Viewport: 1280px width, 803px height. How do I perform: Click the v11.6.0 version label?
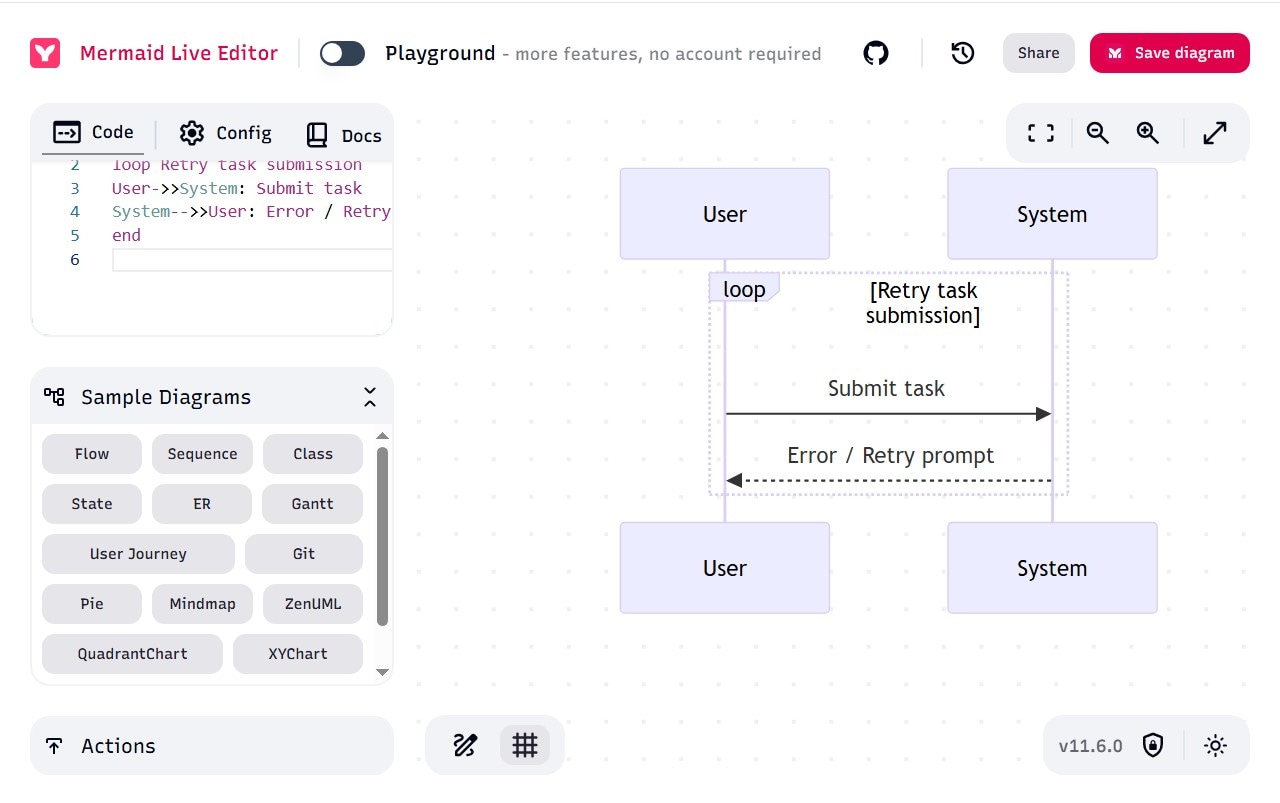point(1090,746)
